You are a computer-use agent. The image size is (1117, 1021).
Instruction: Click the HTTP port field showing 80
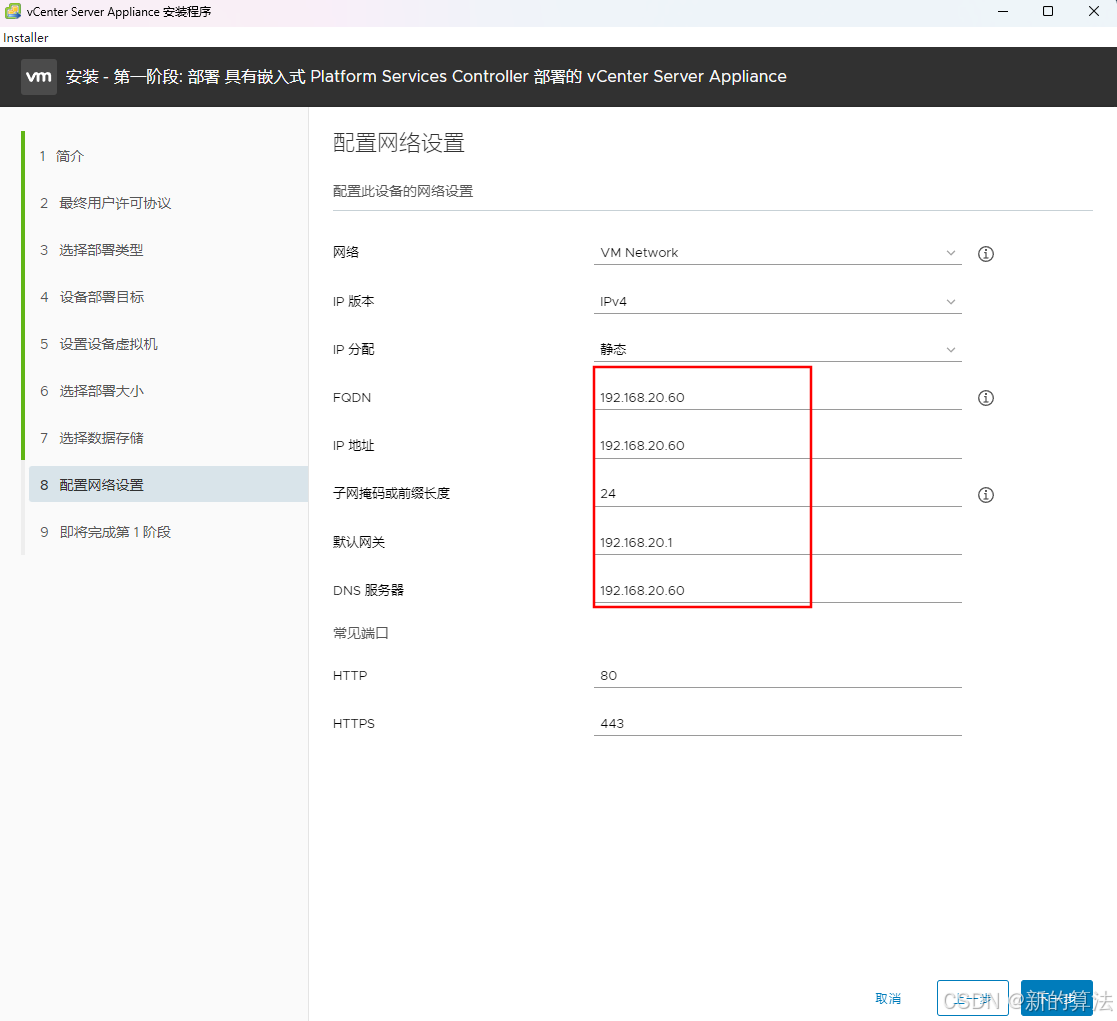click(x=777, y=675)
